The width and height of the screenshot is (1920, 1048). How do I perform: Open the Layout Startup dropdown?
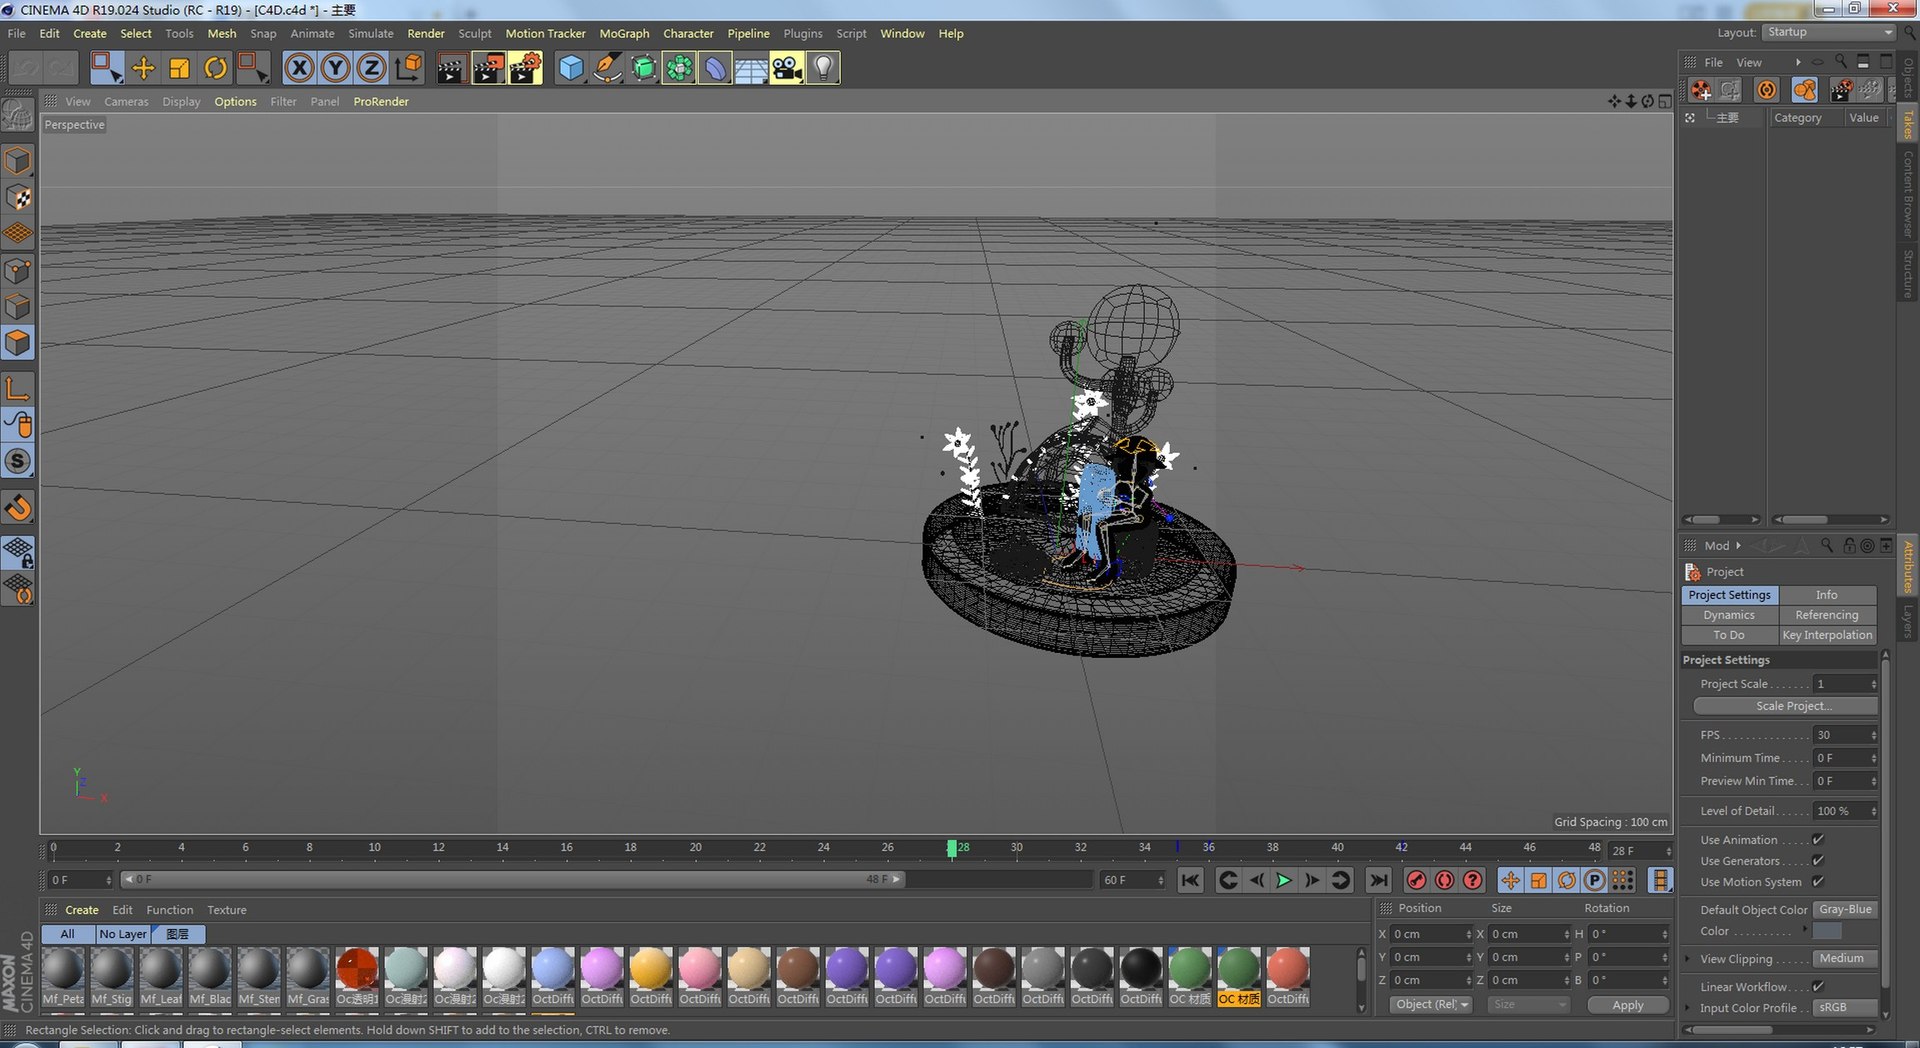click(x=1828, y=32)
